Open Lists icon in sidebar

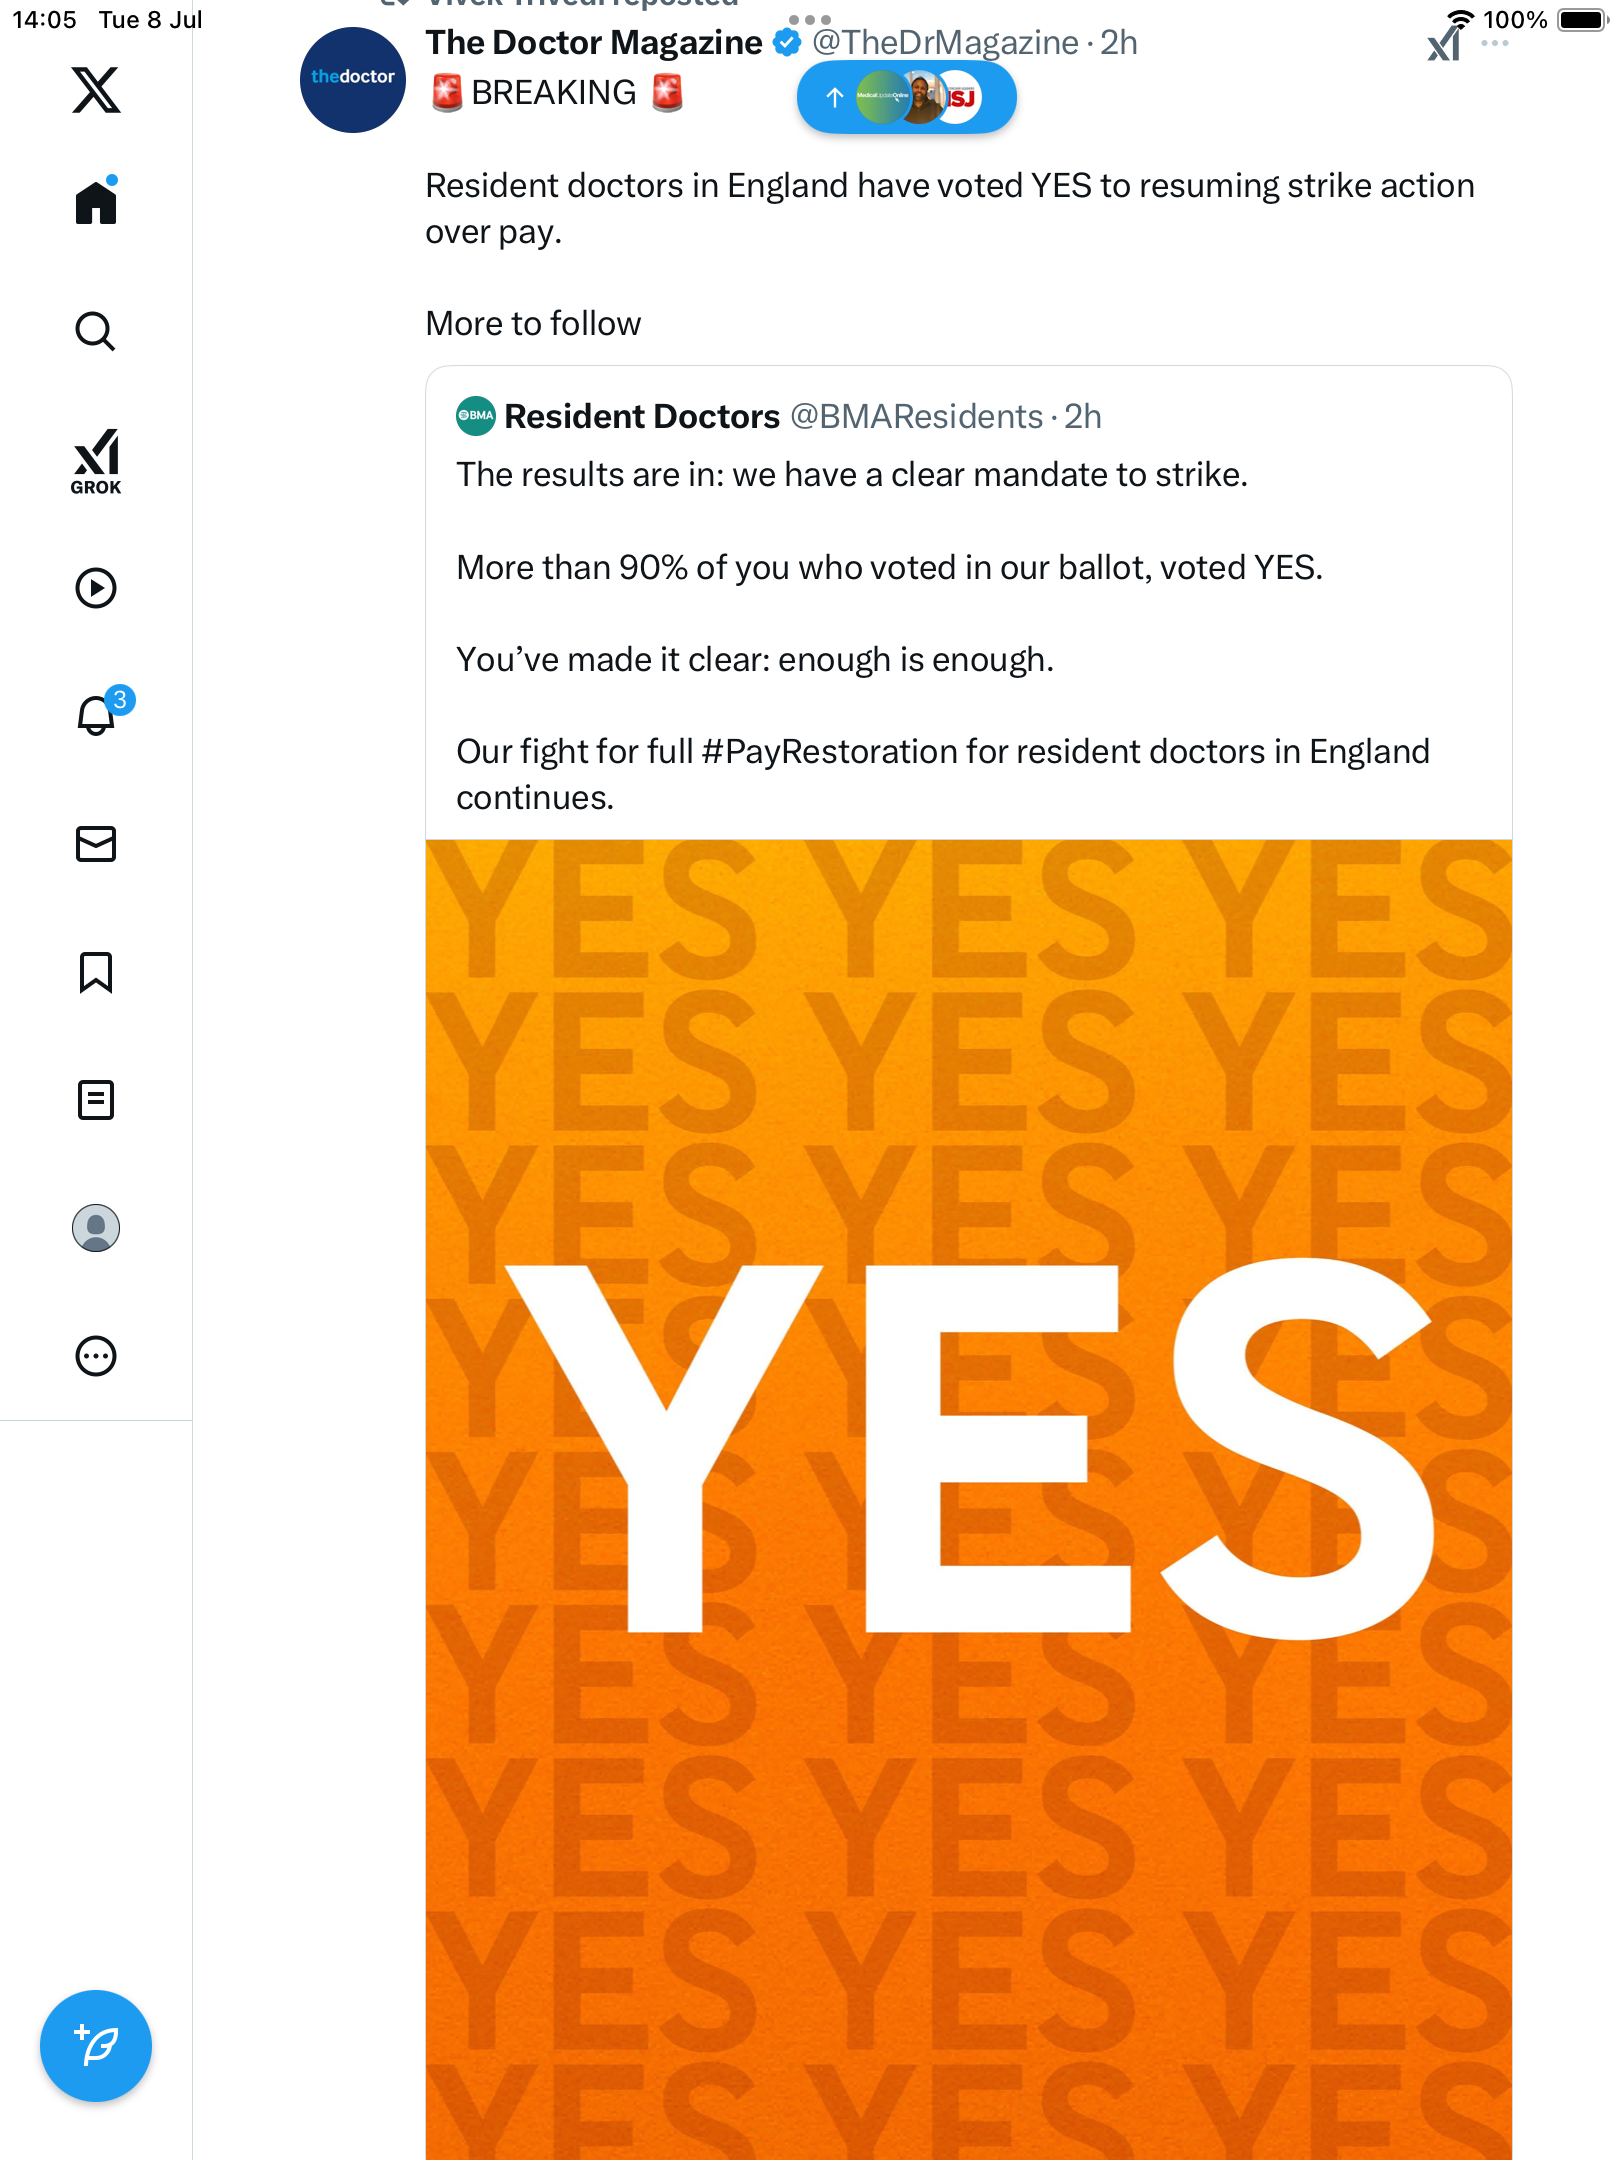[x=96, y=1100]
